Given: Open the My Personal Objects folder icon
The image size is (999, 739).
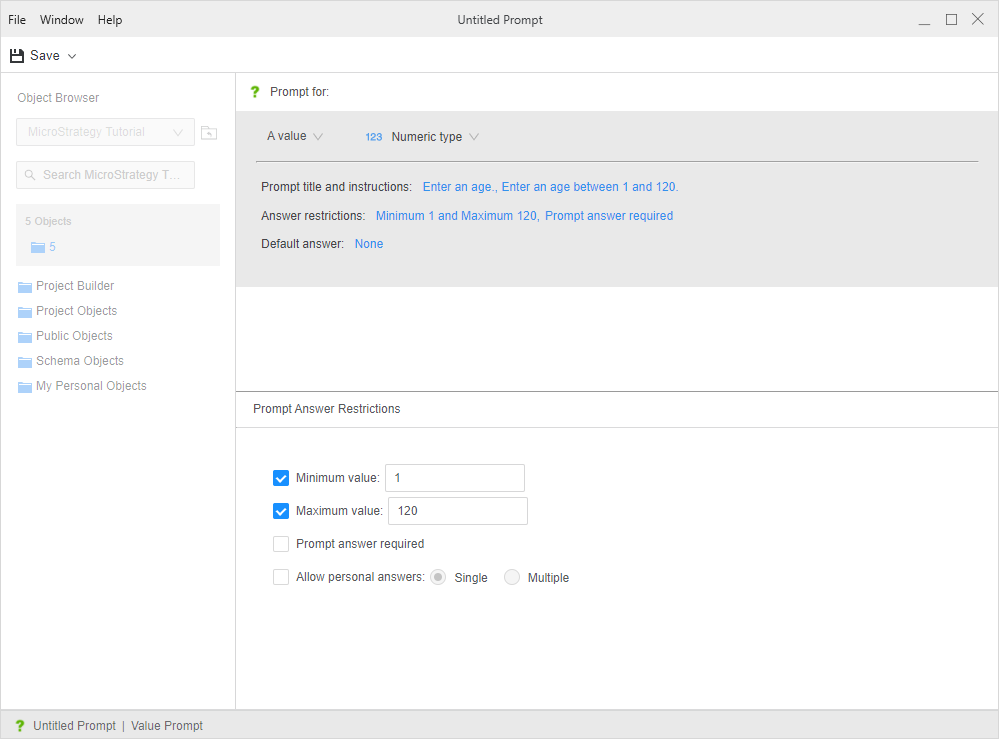Looking at the screenshot, I should click(x=25, y=387).
